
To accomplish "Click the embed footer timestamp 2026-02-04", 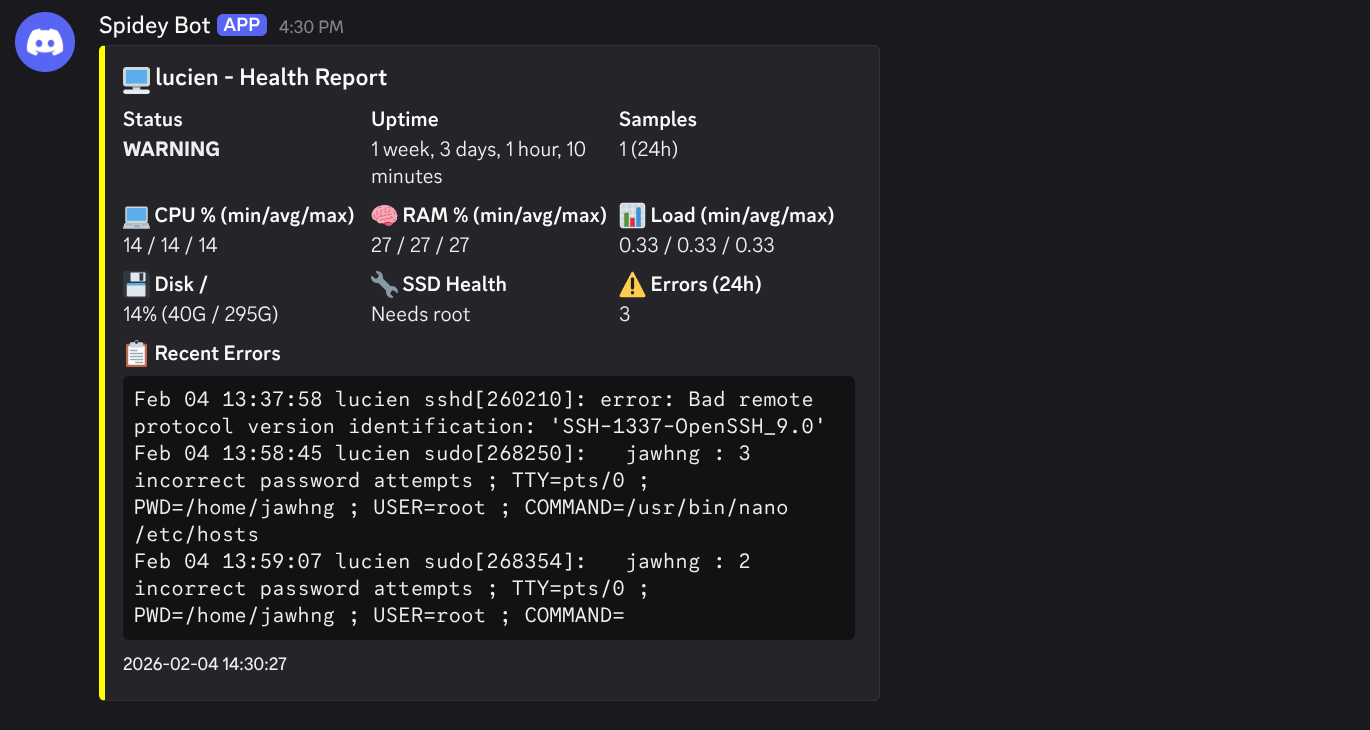I will pos(203,663).
